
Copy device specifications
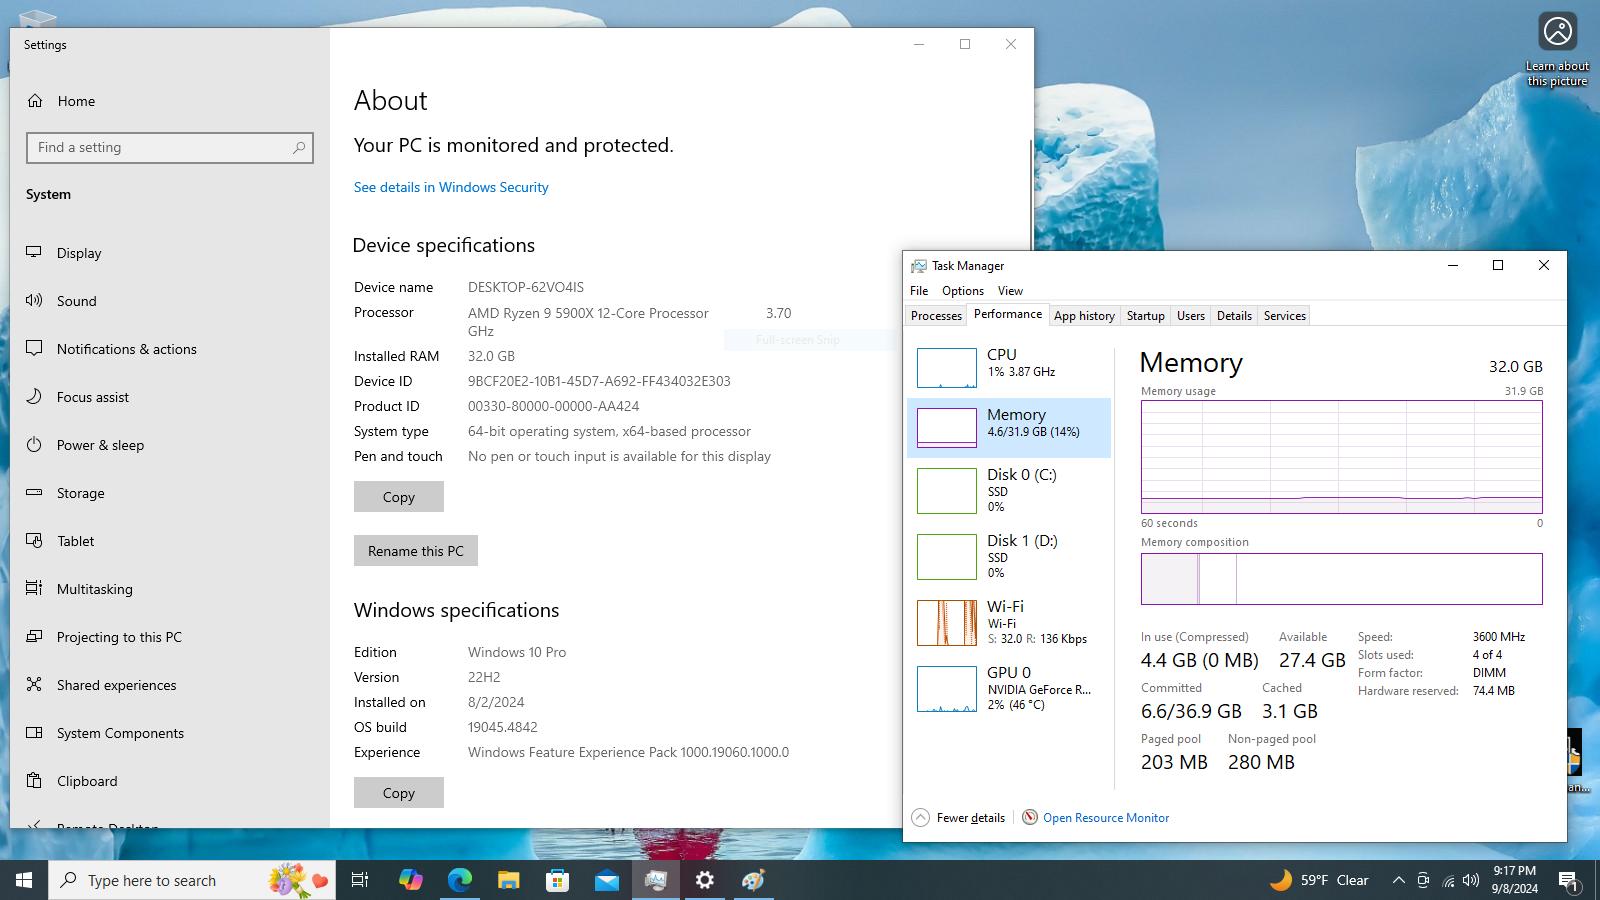point(398,497)
